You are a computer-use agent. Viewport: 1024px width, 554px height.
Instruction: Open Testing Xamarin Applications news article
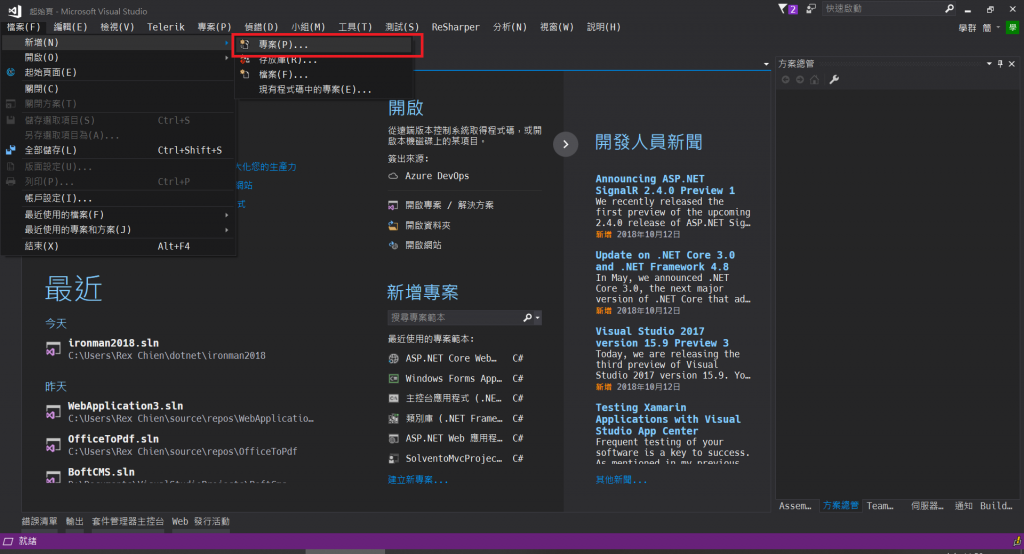pyautogui.click(x=667, y=419)
